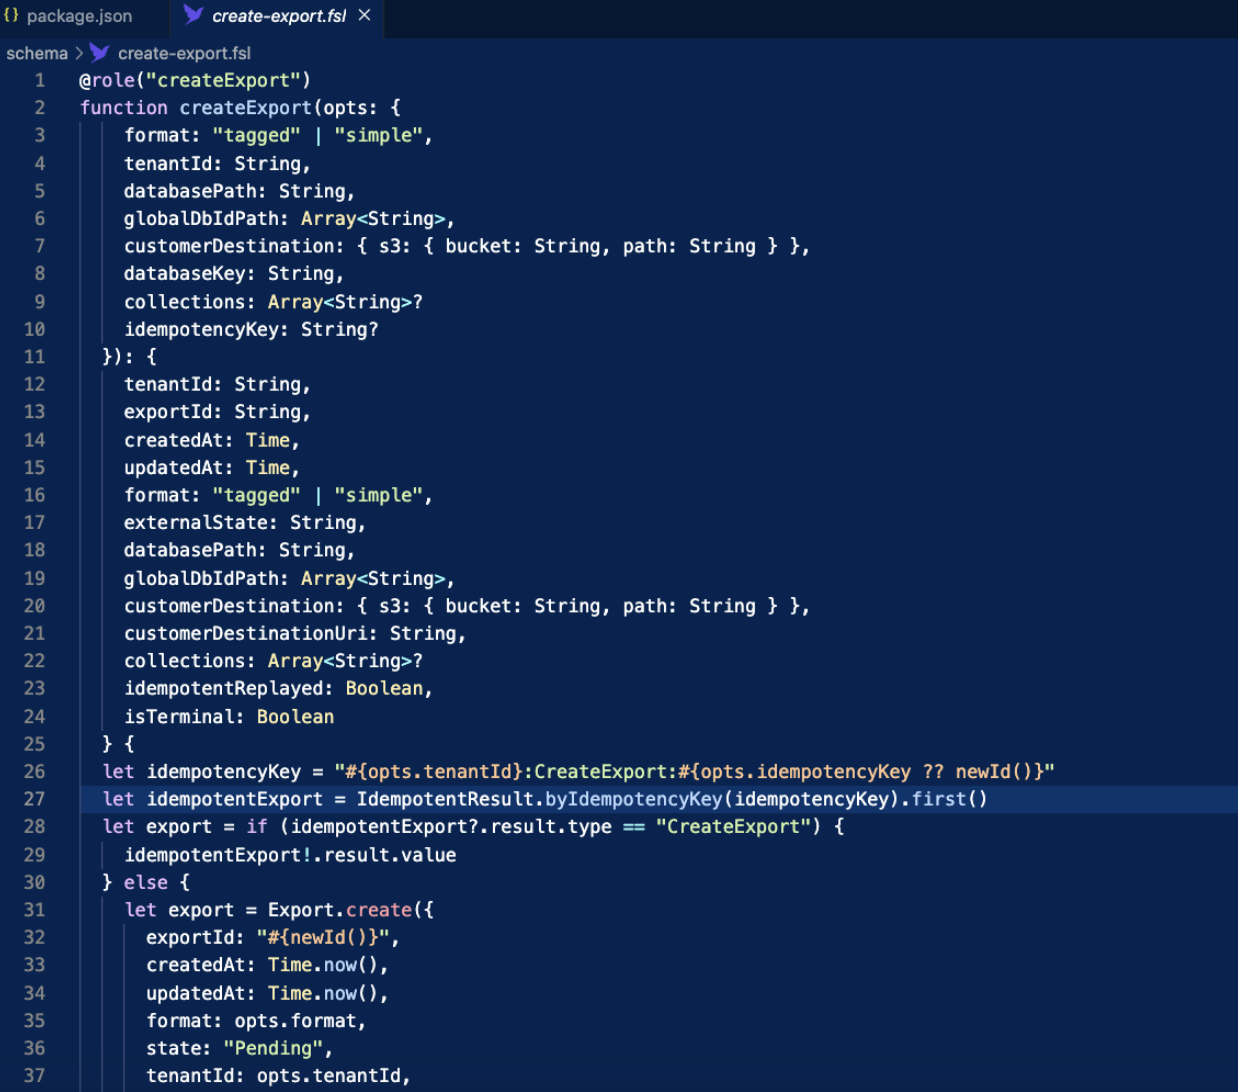Image resolution: width=1238 pixels, height=1092 pixels.
Task: Click "databaseKey: String," on line 8
Action: pos(234,274)
